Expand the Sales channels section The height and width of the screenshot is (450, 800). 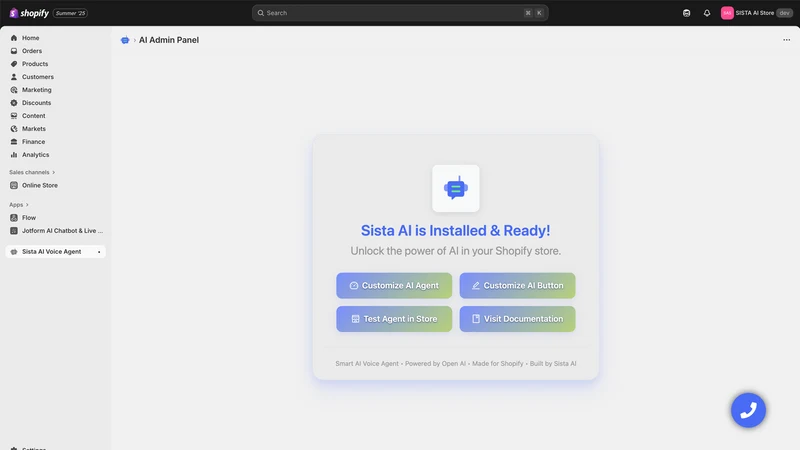[x=32, y=172]
